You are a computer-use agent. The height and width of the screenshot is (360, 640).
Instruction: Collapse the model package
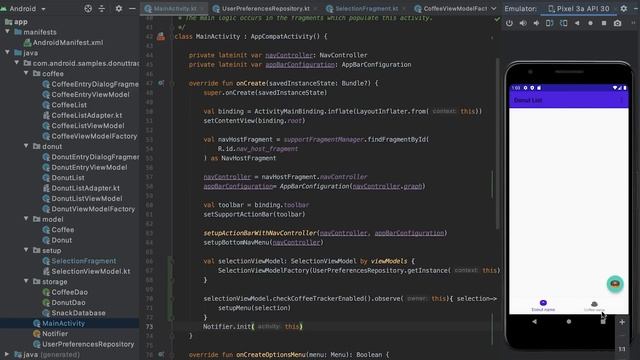27,219
